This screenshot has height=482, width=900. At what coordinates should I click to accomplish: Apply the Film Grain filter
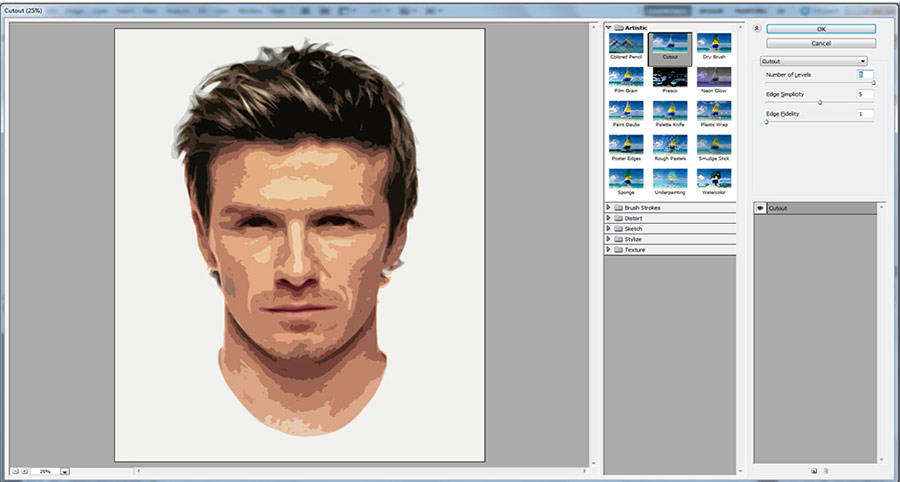[x=626, y=78]
